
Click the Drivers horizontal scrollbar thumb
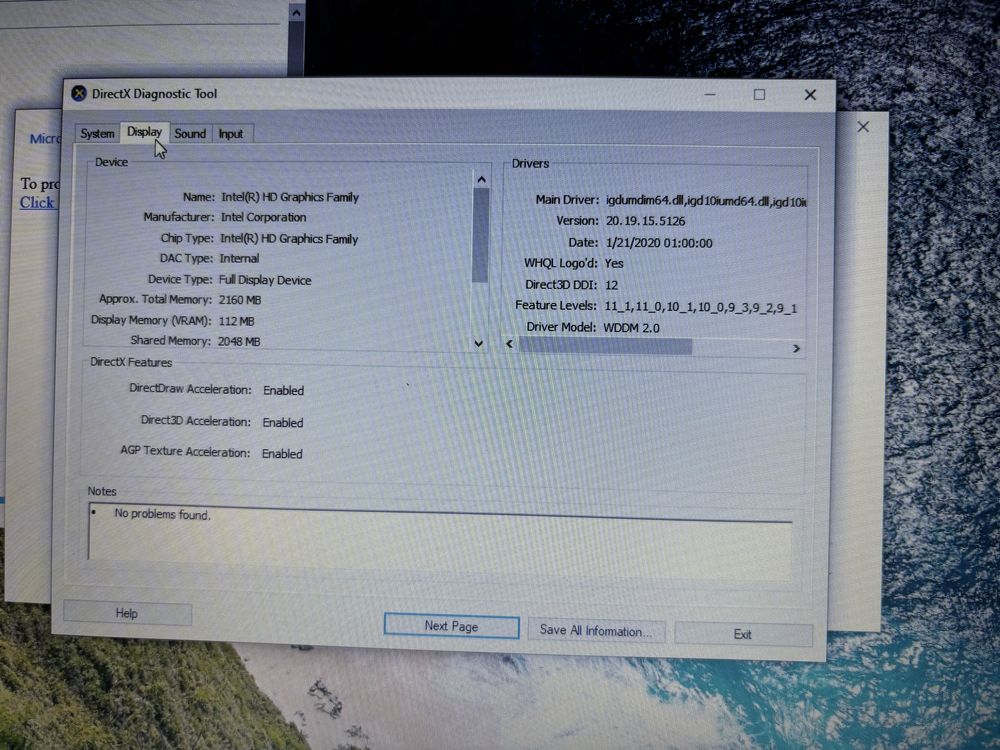605,346
